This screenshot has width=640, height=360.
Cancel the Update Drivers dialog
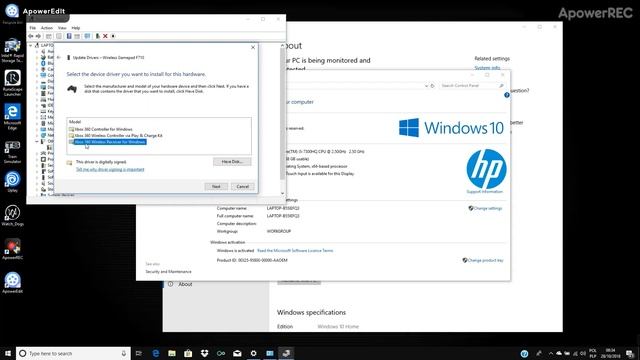242,186
